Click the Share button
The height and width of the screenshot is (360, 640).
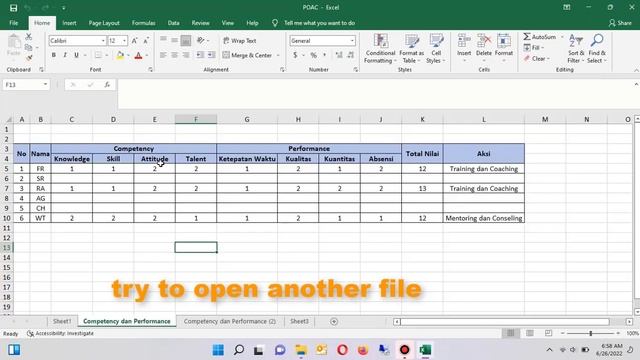[x=620, y=23]
